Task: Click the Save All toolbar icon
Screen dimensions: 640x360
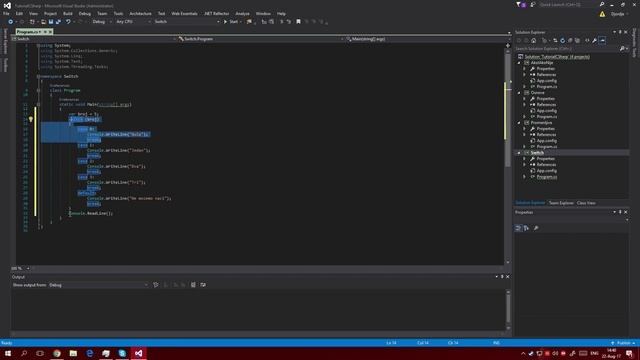Action: click(x=58, y=22)
